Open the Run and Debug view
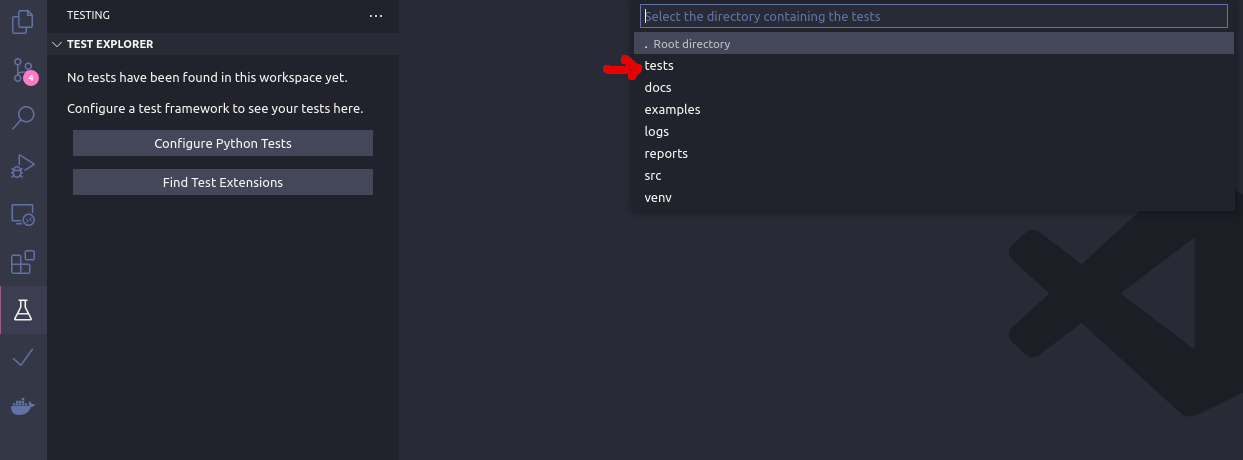1243x460 pixels. pos(23,166)
